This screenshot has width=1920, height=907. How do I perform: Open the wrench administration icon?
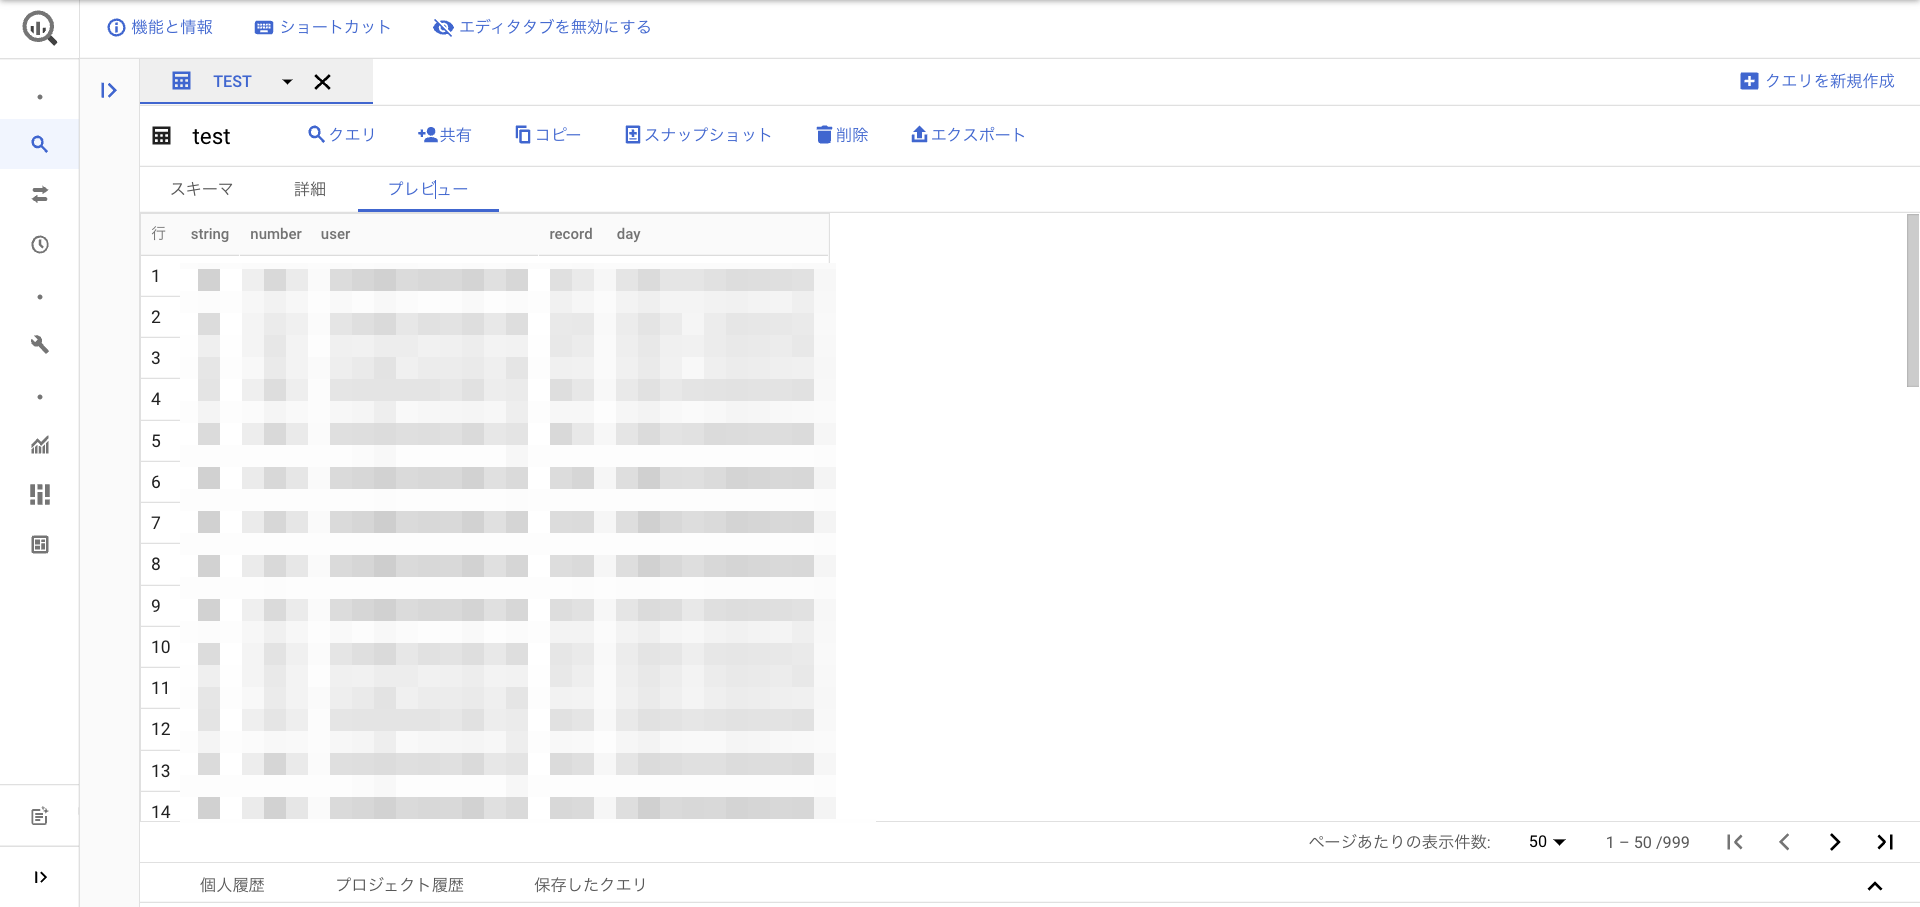(40, 345)
